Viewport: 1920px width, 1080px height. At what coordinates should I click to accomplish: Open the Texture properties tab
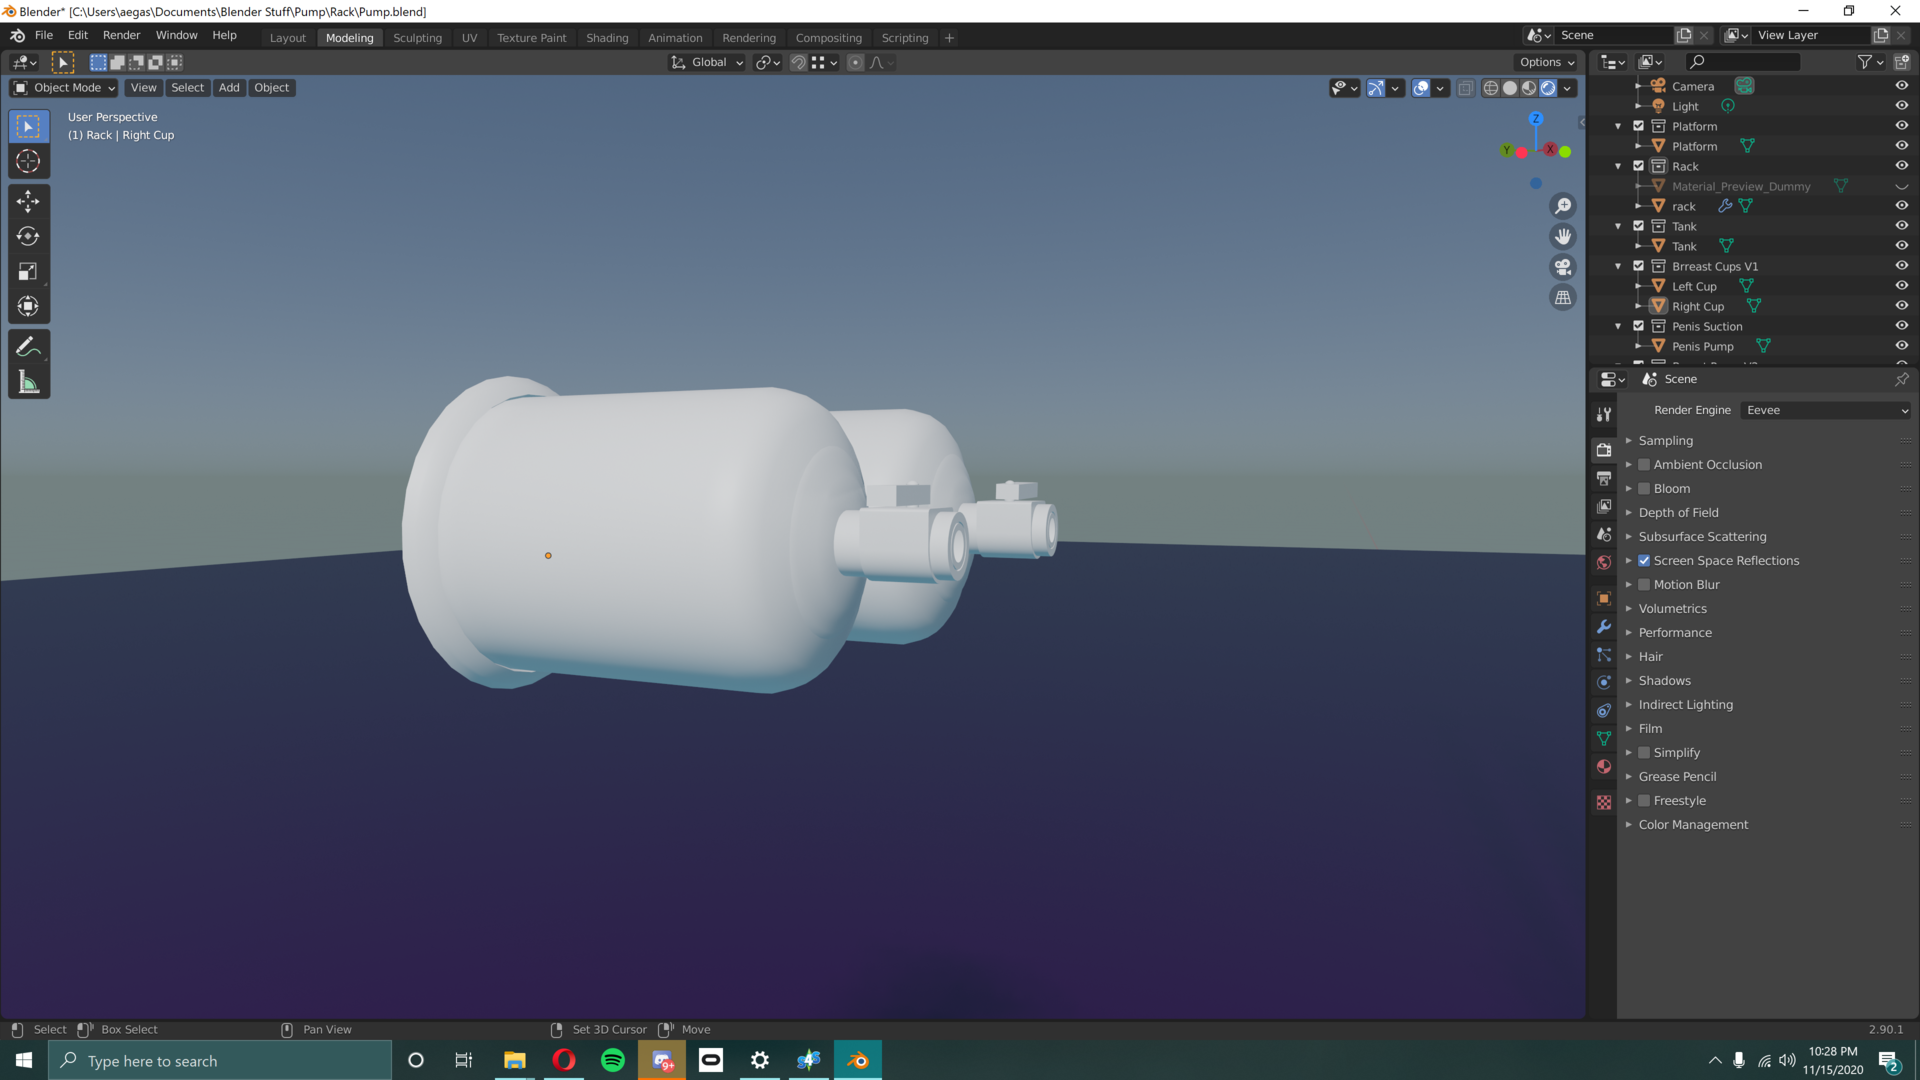point(1604,802)
